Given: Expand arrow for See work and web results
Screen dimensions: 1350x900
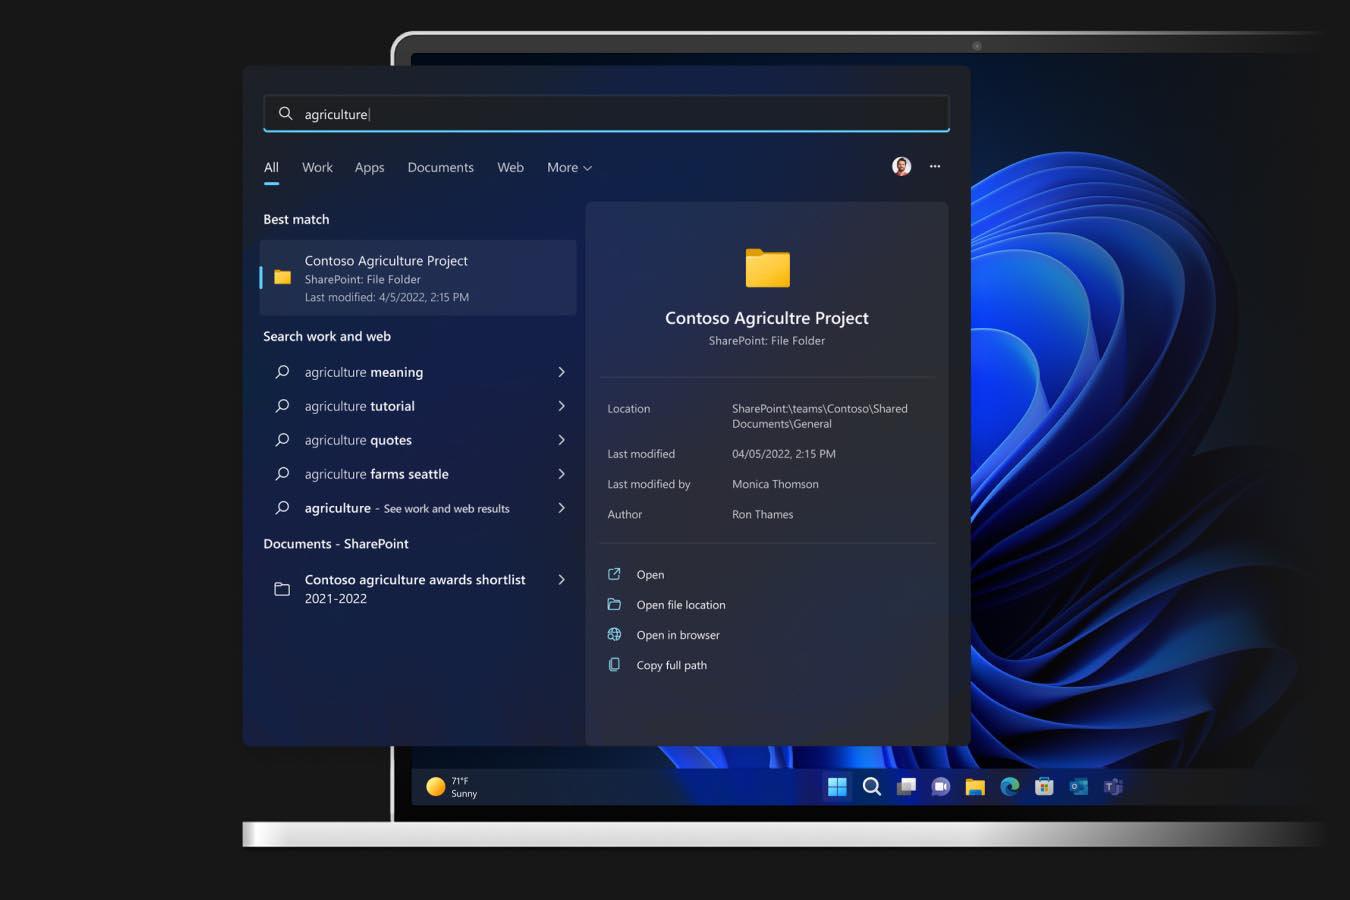Looking at the screenshot, I should pyautogui.click(x=561, y=508).
